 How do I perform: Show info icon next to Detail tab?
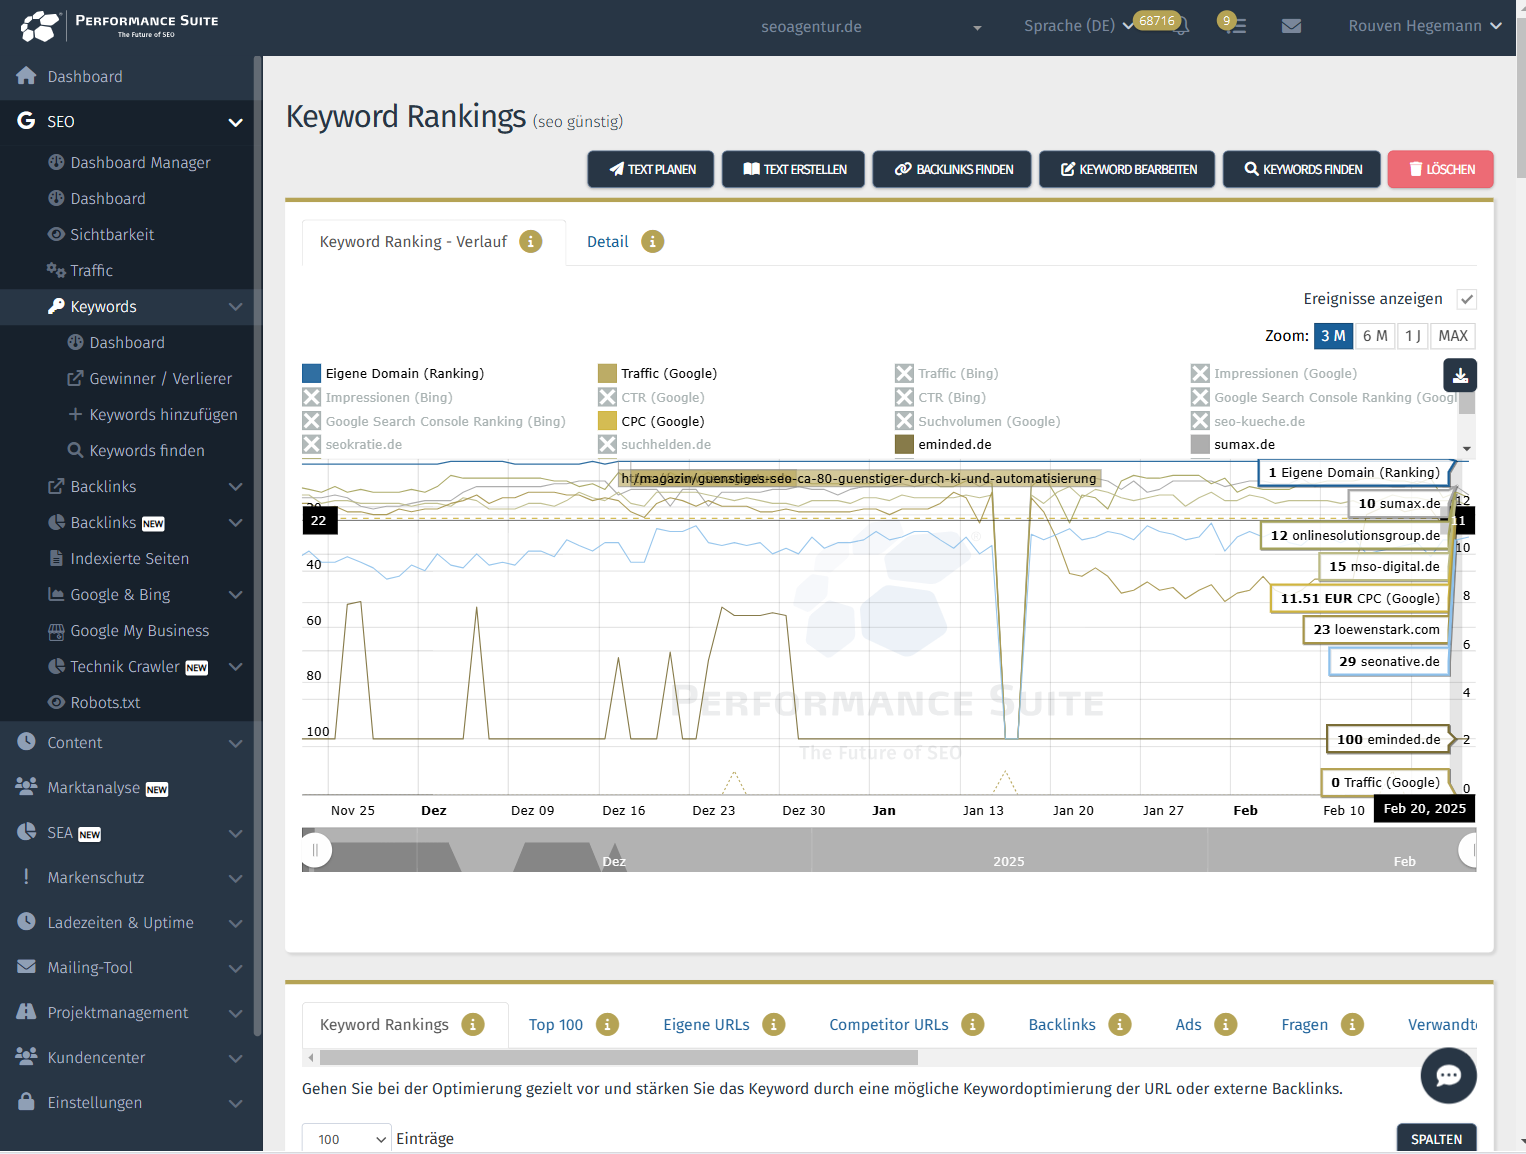click(652, 242)
